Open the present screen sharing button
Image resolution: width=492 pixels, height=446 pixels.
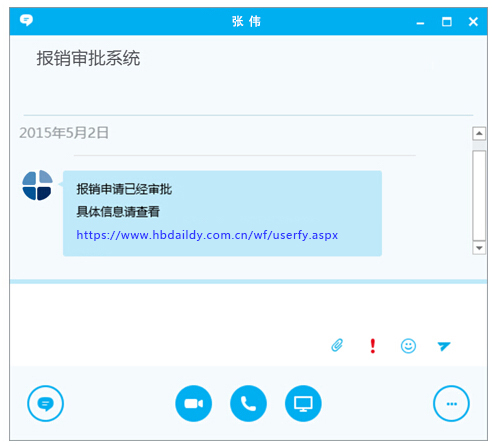(x=303, y=403)
